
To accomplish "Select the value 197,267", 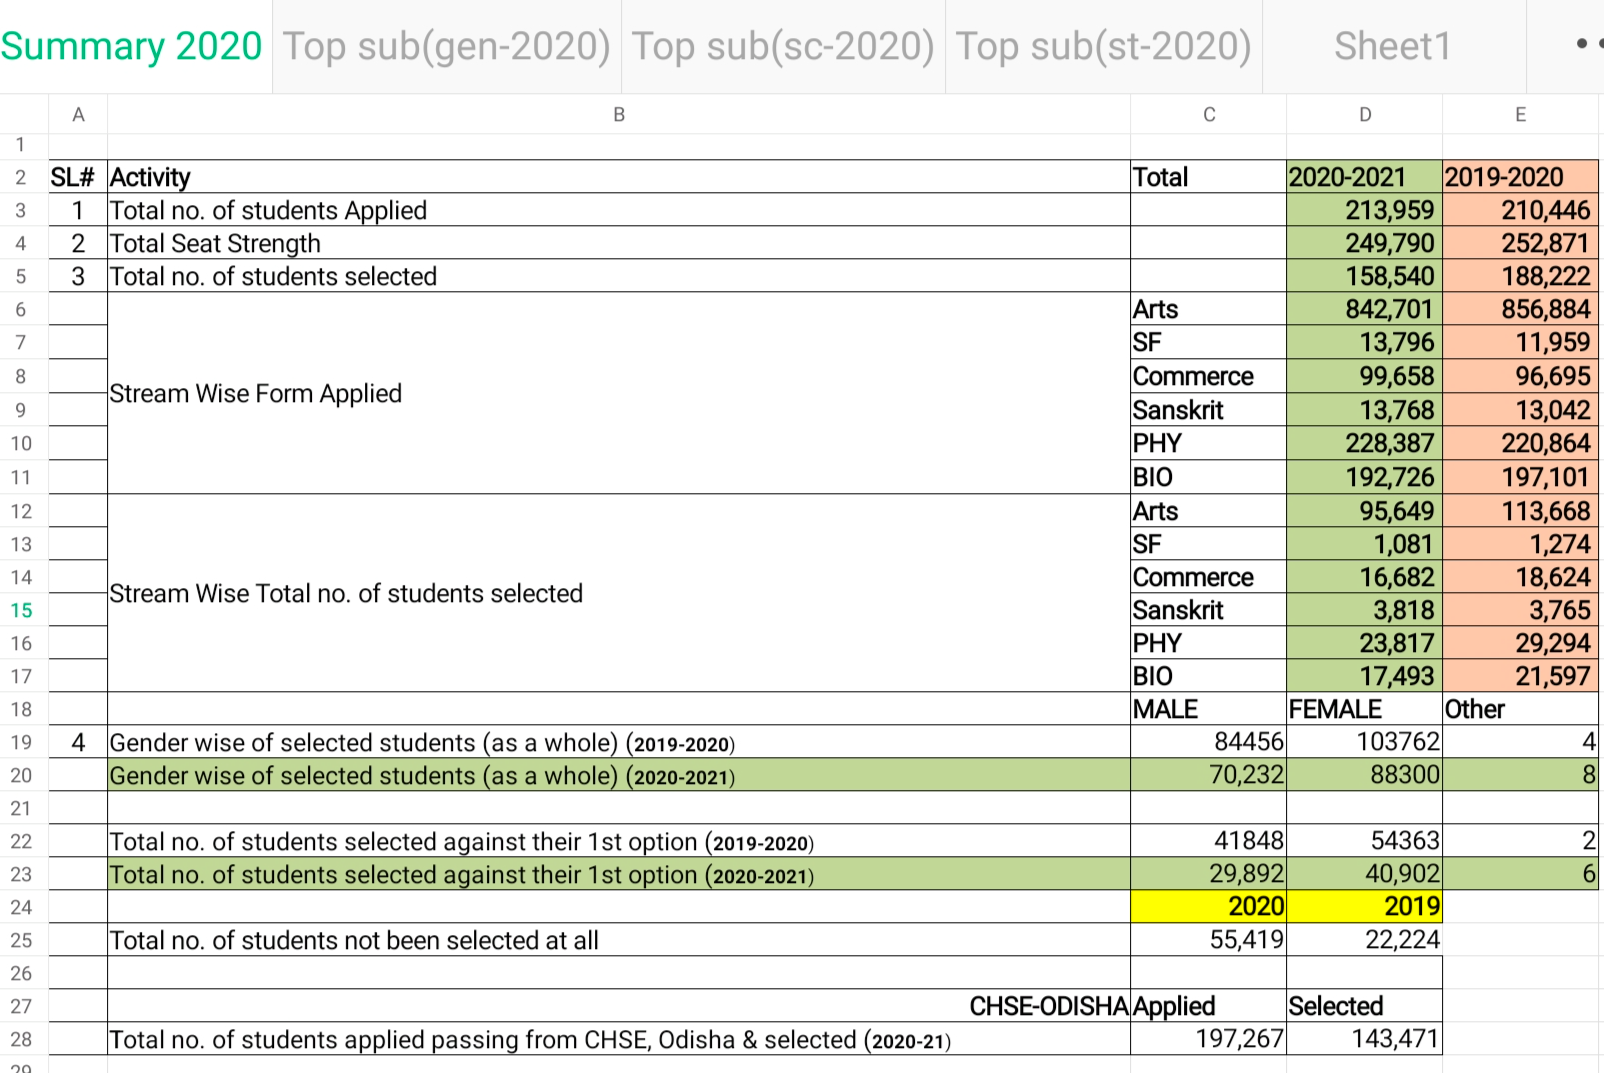I will point(1209,1039).
